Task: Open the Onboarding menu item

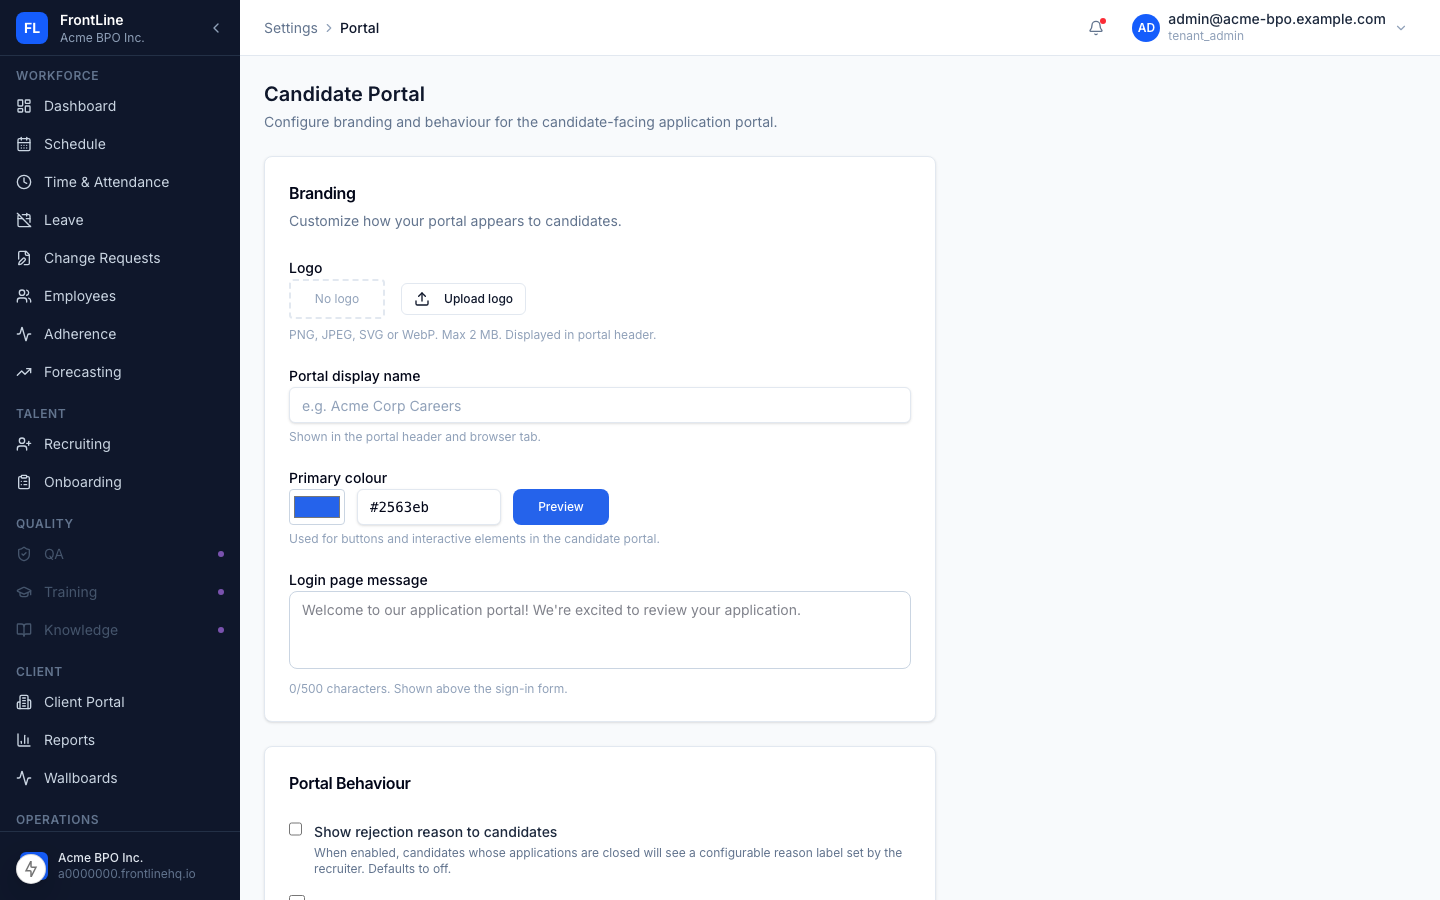Action: point(82,482)
